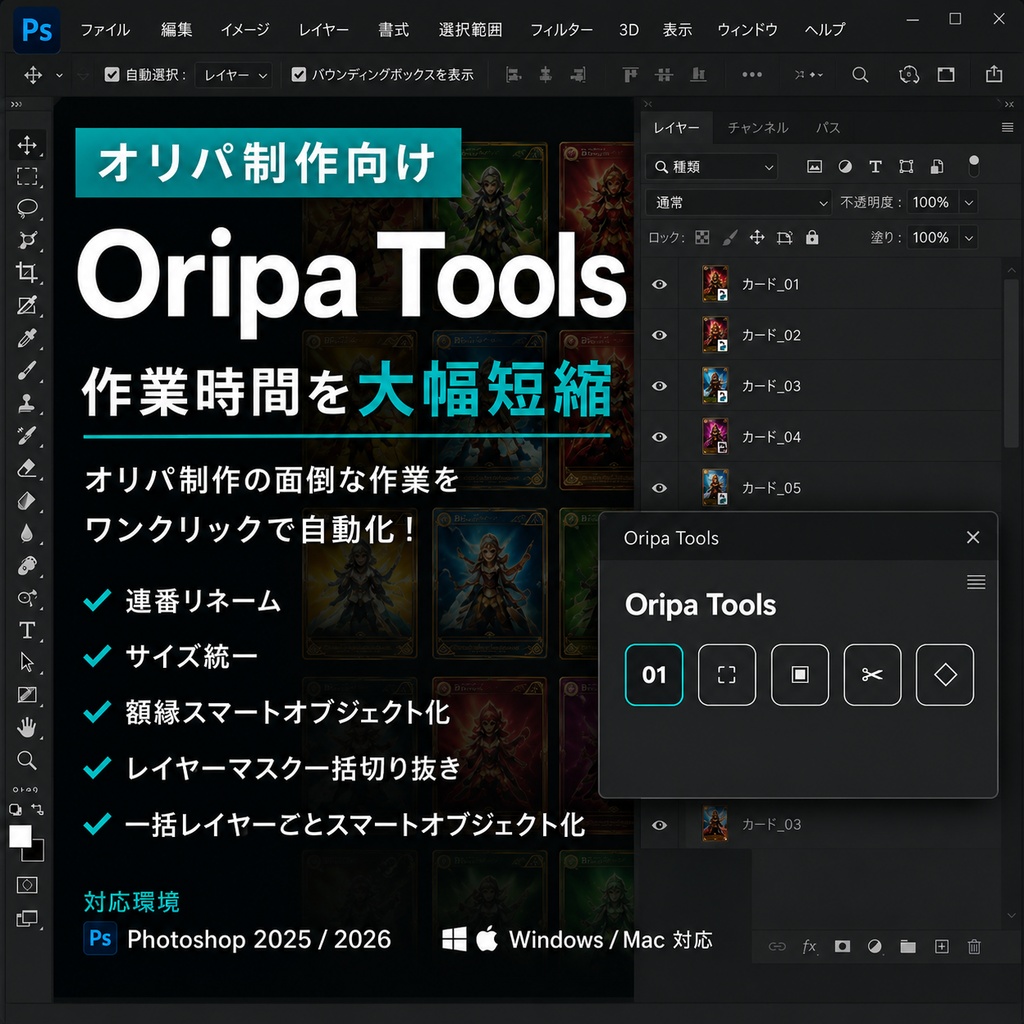Open the ウィンドウ menu
Viewport: 1024px width, 1024px height.
tap(748, 30)
